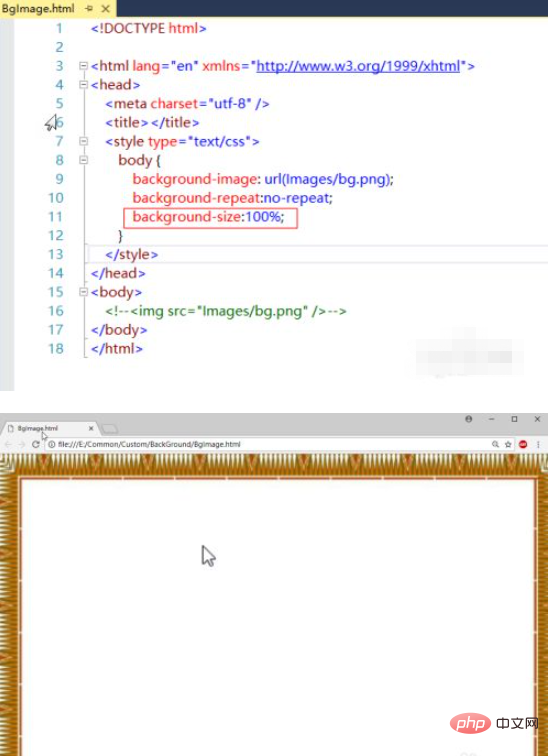
Task: Click the red adblock extension icon
Action: pos(523,445)
